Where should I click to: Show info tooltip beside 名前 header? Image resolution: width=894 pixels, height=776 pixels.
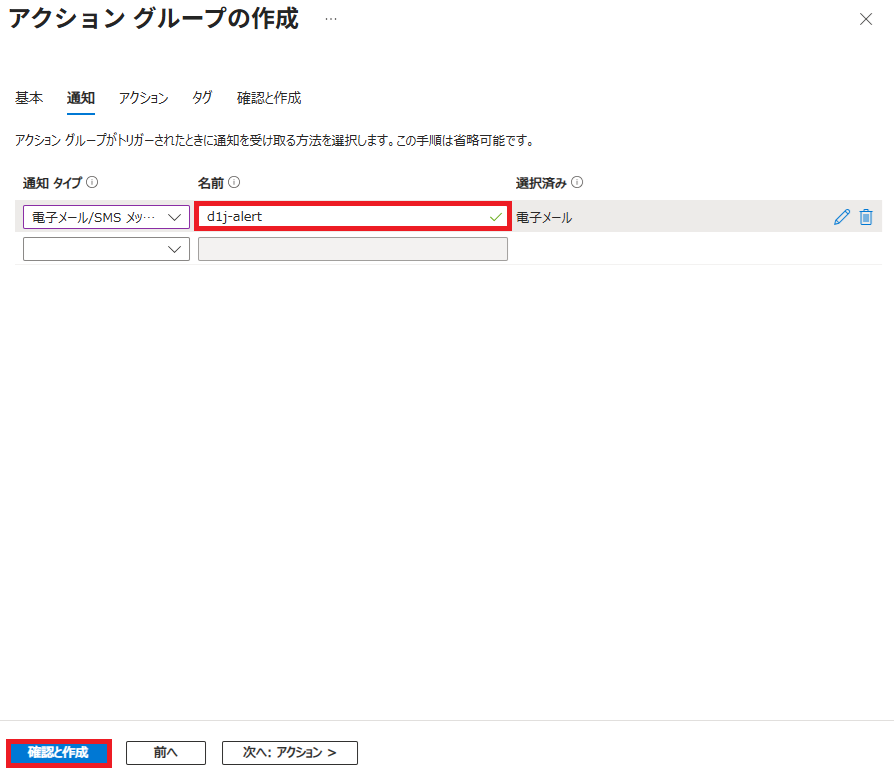click(x=234, y=183)
